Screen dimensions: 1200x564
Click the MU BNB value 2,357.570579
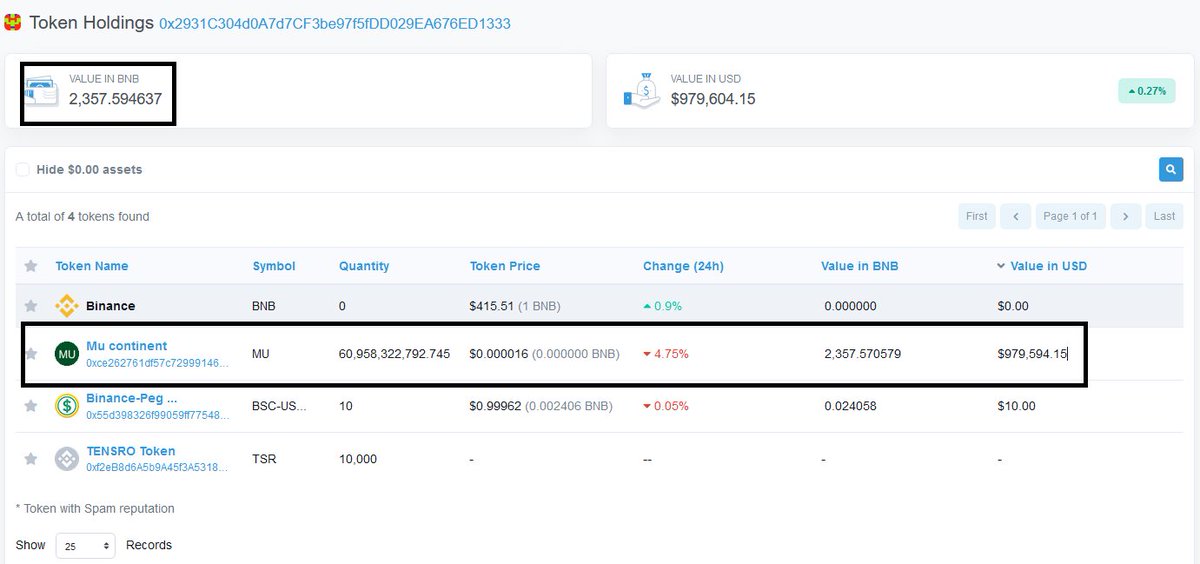863,354
